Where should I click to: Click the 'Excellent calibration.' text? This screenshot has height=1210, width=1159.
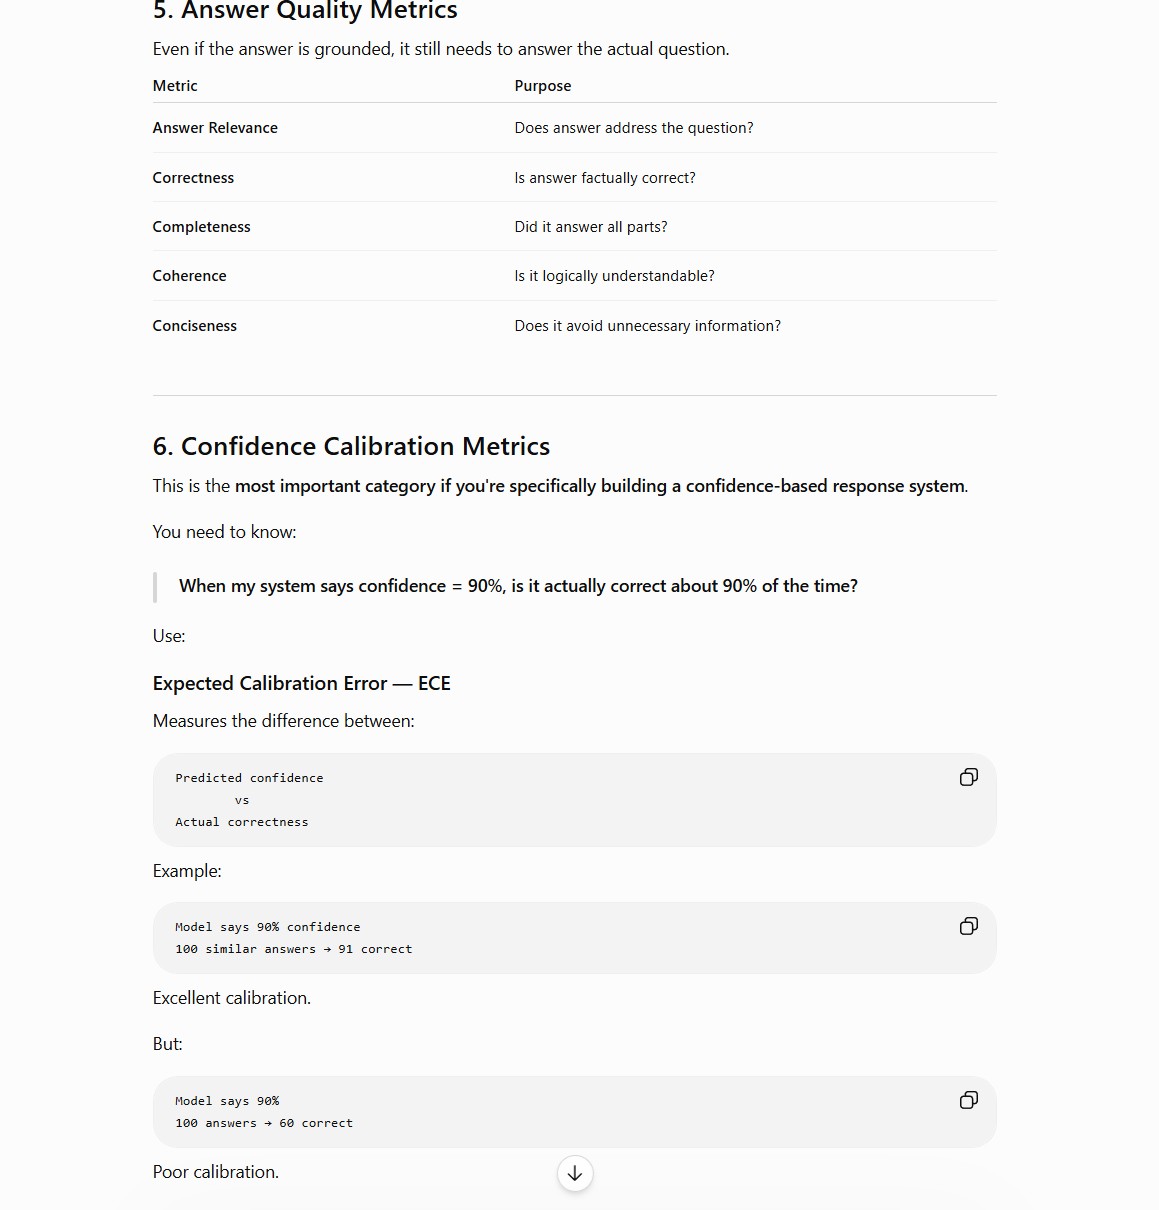click(232, 998)
